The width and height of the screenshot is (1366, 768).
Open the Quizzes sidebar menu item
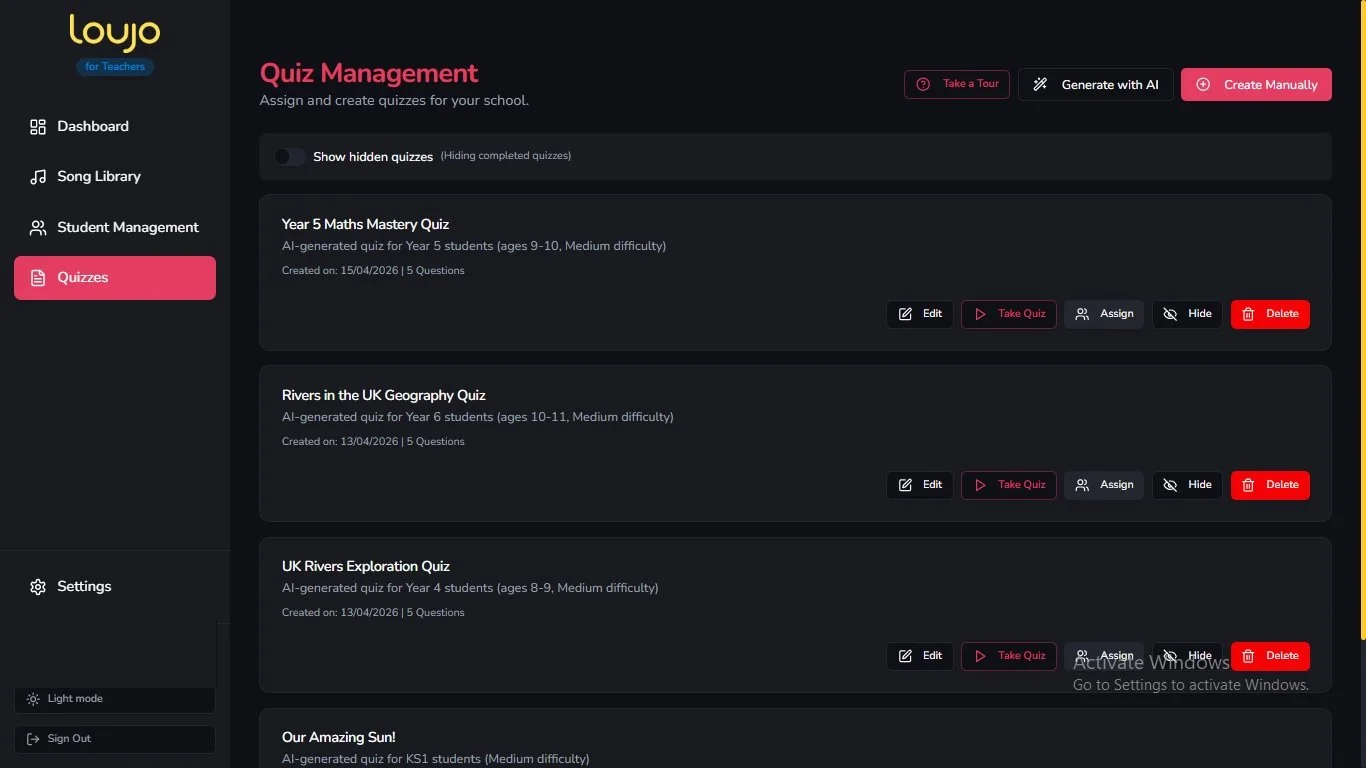click(x=115, y=278)
